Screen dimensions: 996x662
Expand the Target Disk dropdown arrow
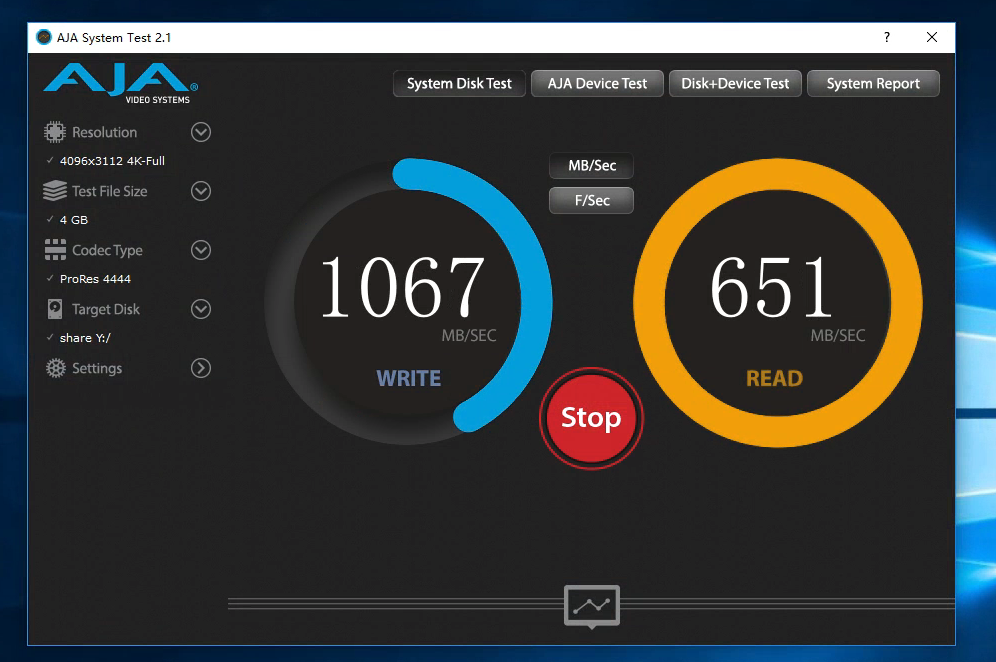click(201, 309)
